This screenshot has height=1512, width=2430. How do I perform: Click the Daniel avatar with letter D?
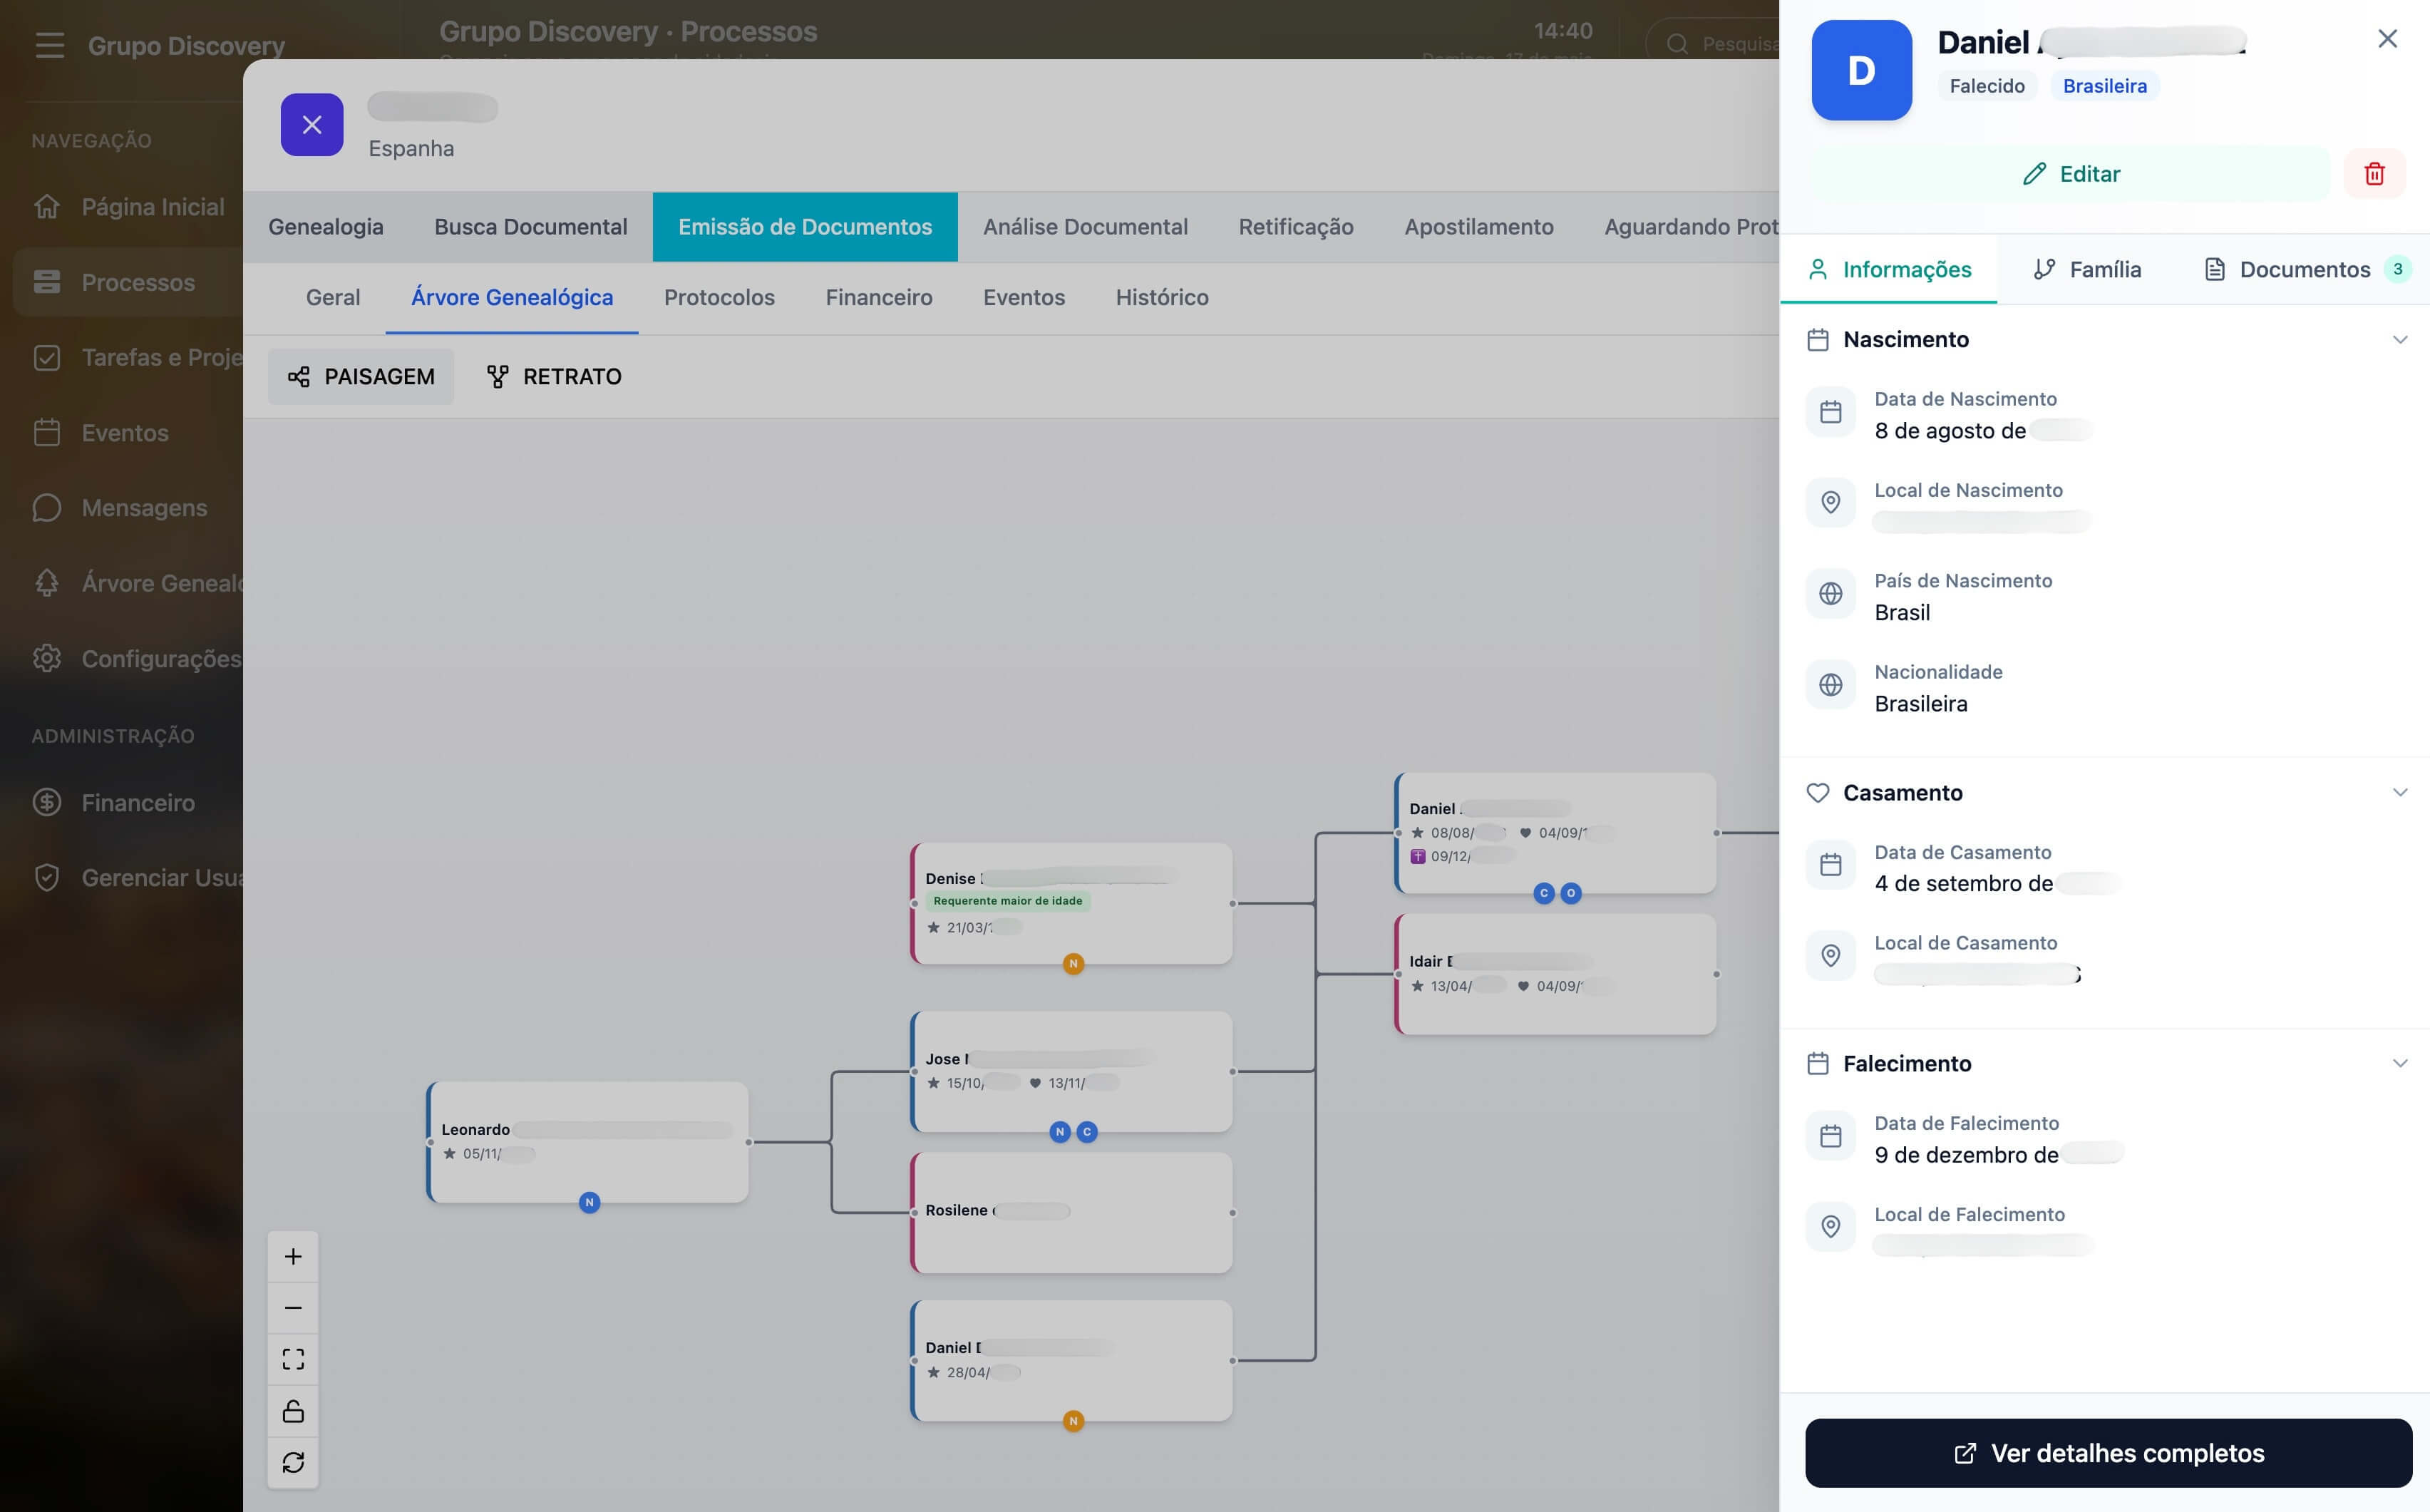(x=1861, y=70)
